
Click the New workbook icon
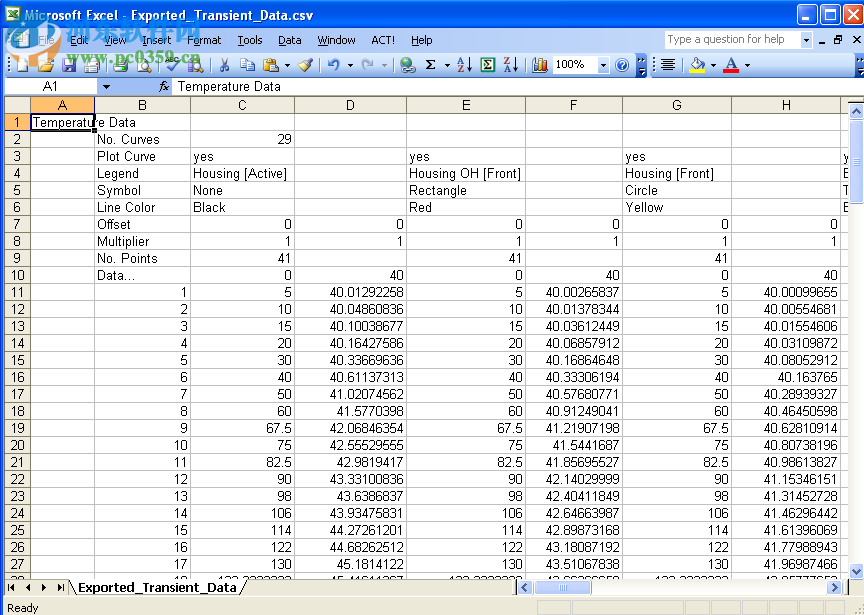point(23,65)
